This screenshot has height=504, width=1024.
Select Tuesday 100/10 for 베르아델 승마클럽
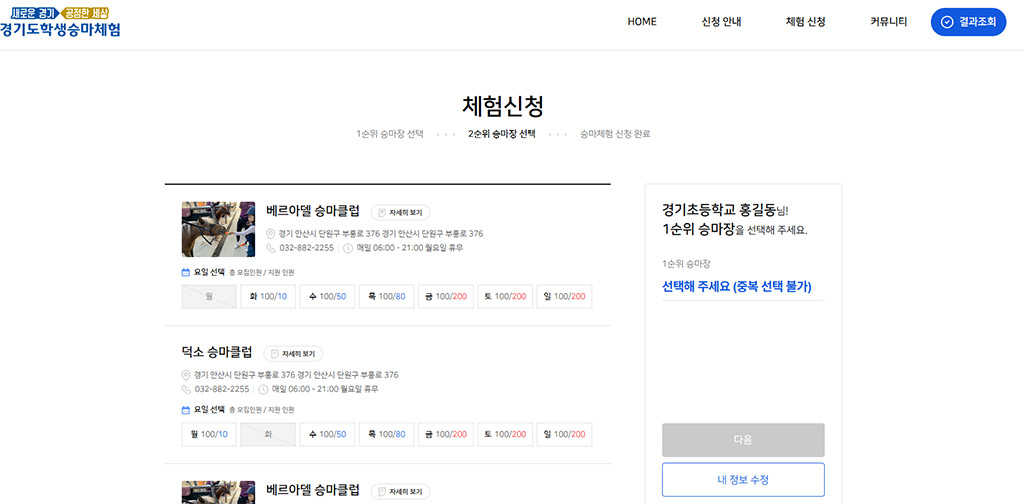pyautogui.click(x=268, y=296)
